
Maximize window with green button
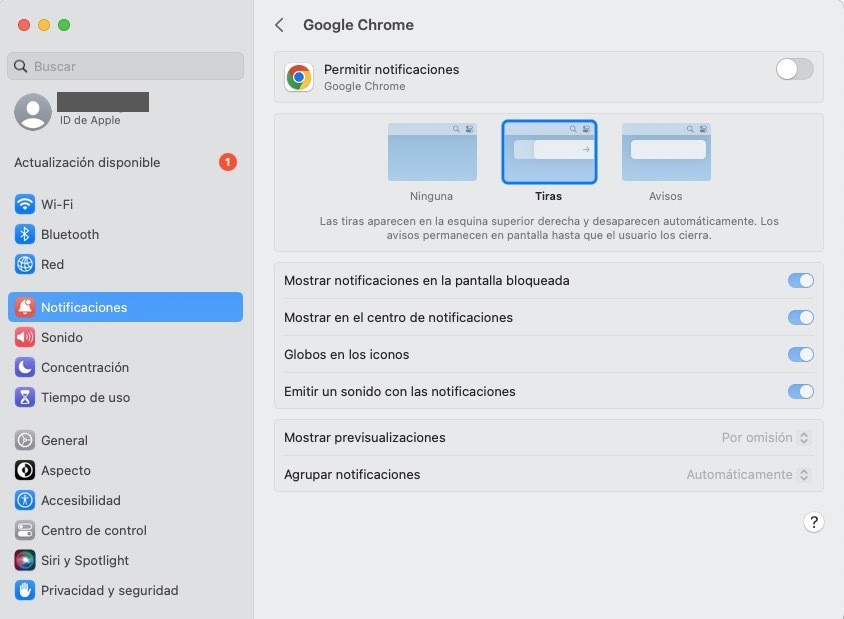[x=64, y=25]
